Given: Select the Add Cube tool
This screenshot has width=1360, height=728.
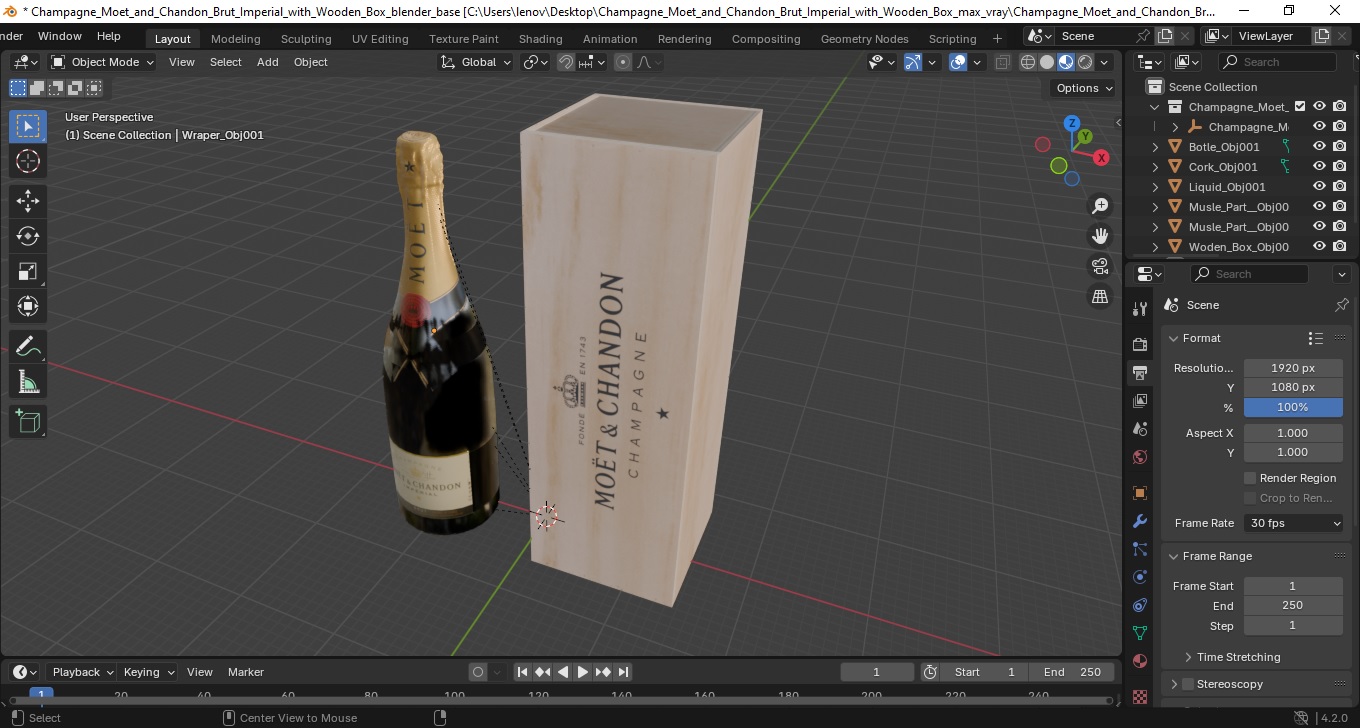Looking at the screenshot, I should [x=28, y=421].
